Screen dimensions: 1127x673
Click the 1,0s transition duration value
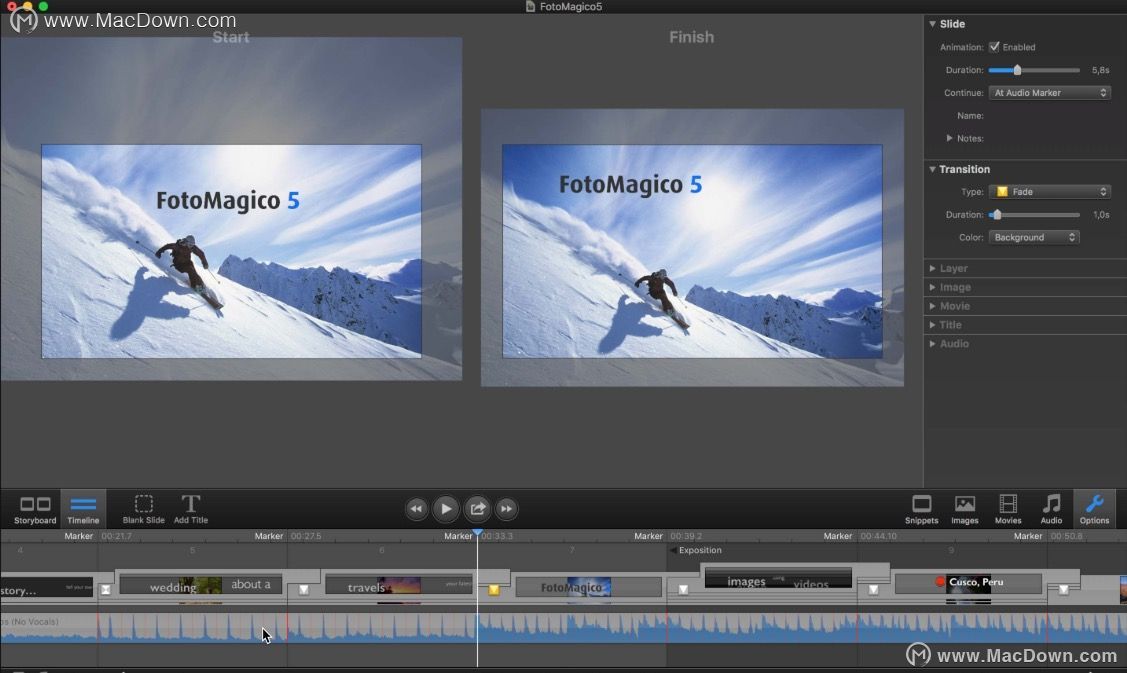click(1100, 215)
